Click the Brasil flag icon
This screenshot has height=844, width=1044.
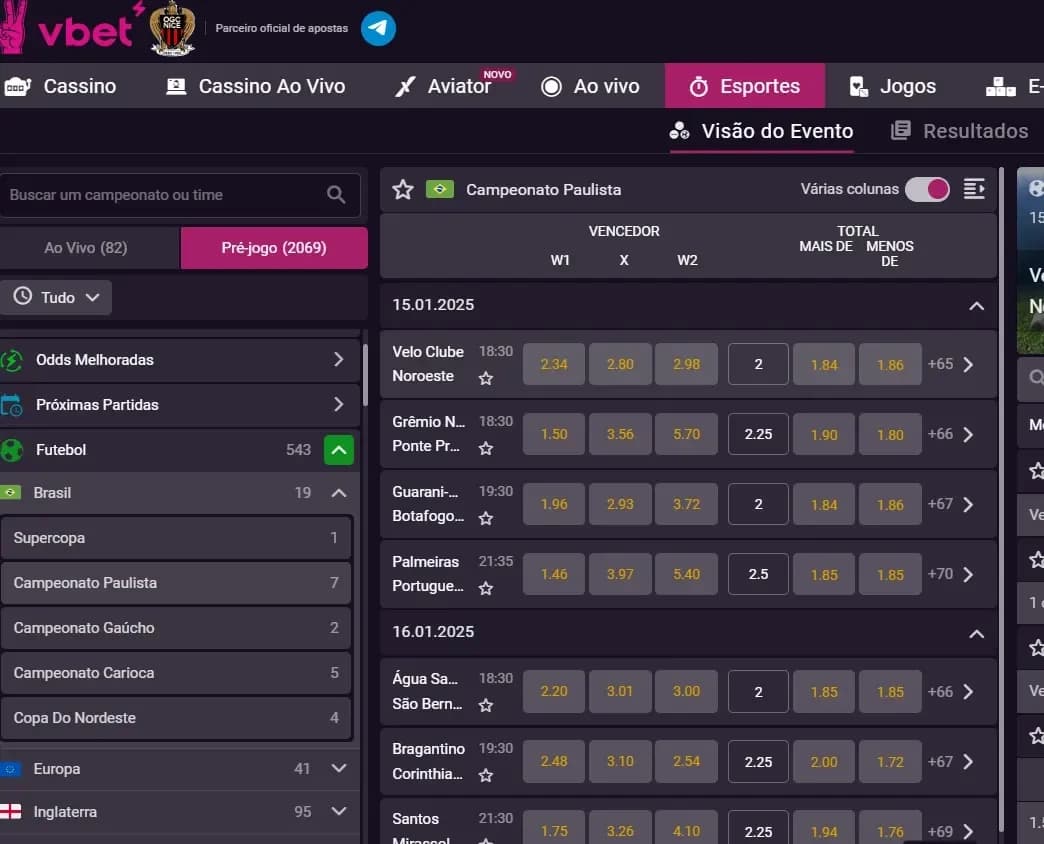coord(10,493)
